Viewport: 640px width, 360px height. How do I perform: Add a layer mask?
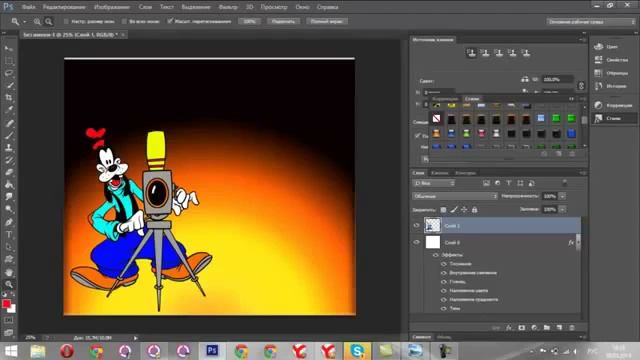point(522,328)
